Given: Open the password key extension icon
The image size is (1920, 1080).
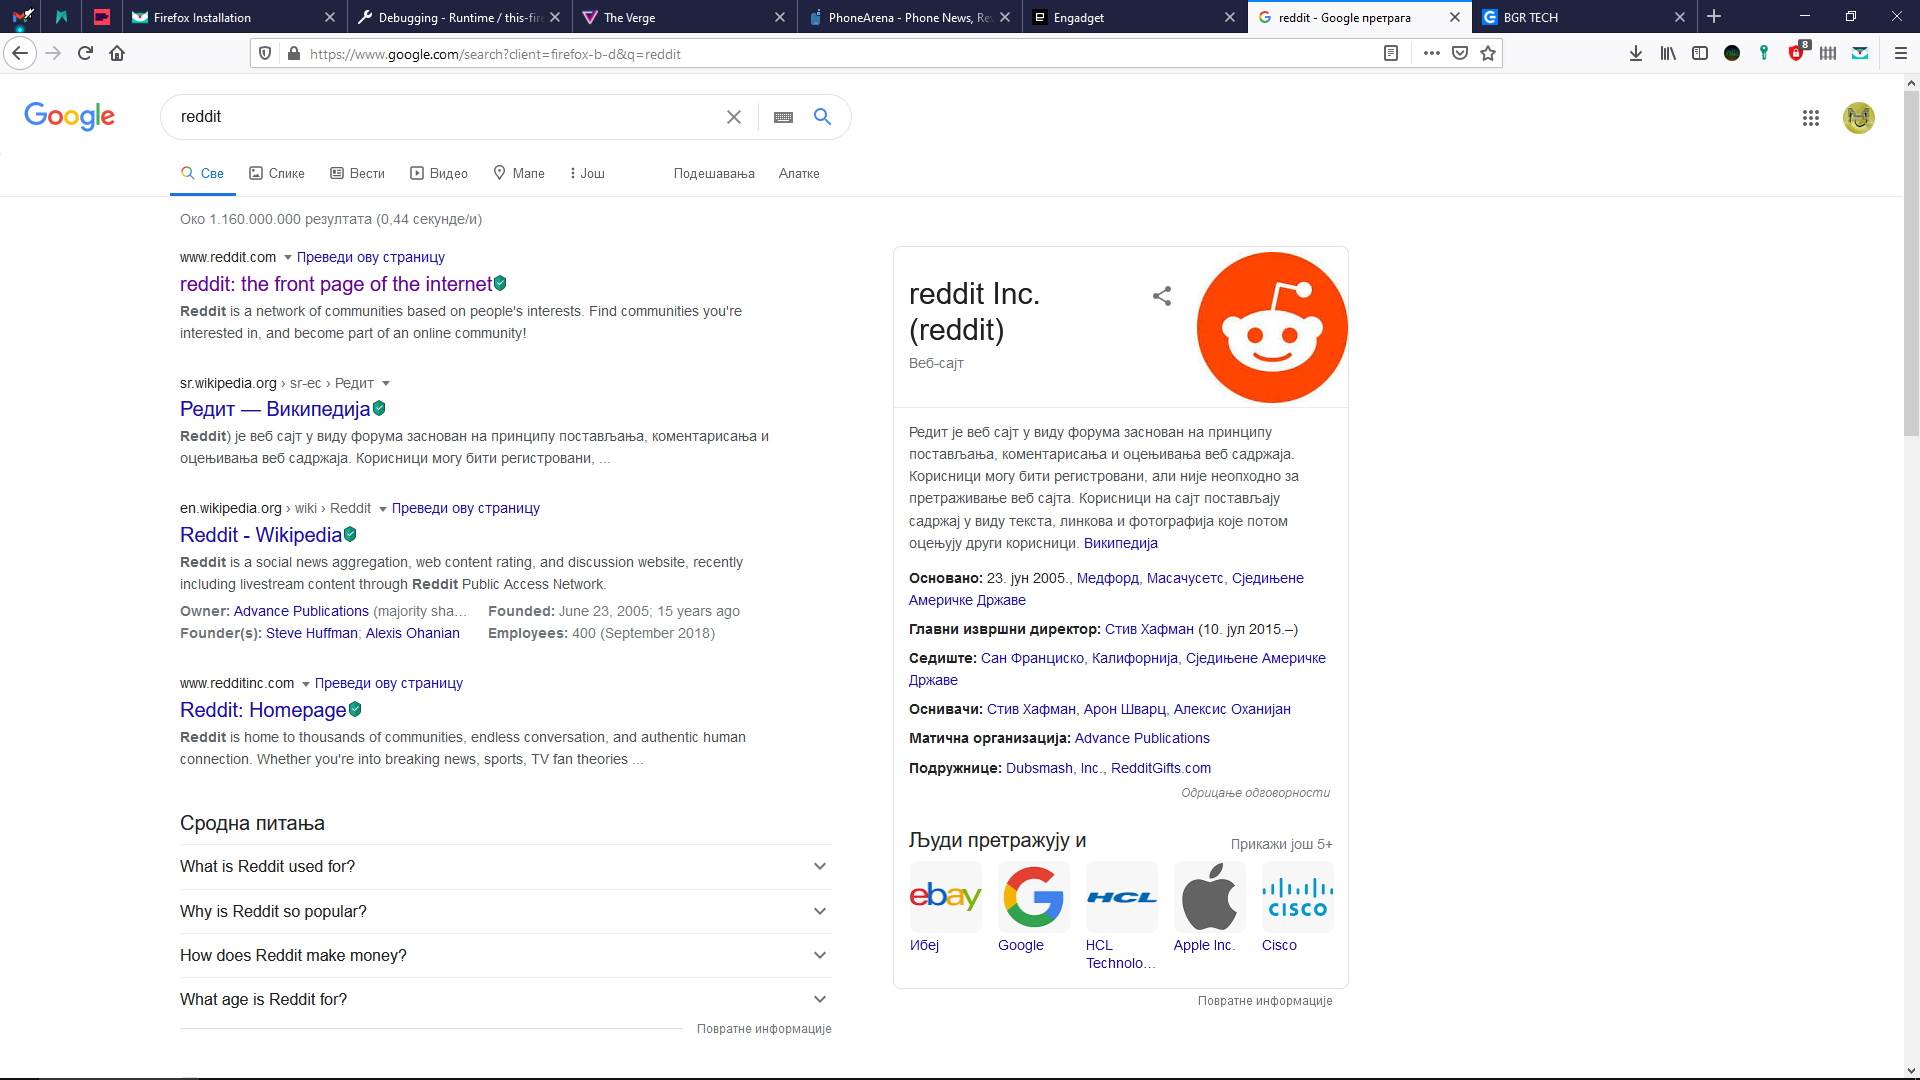Looking at the screenshot, I should click(x=1763, y=53).
